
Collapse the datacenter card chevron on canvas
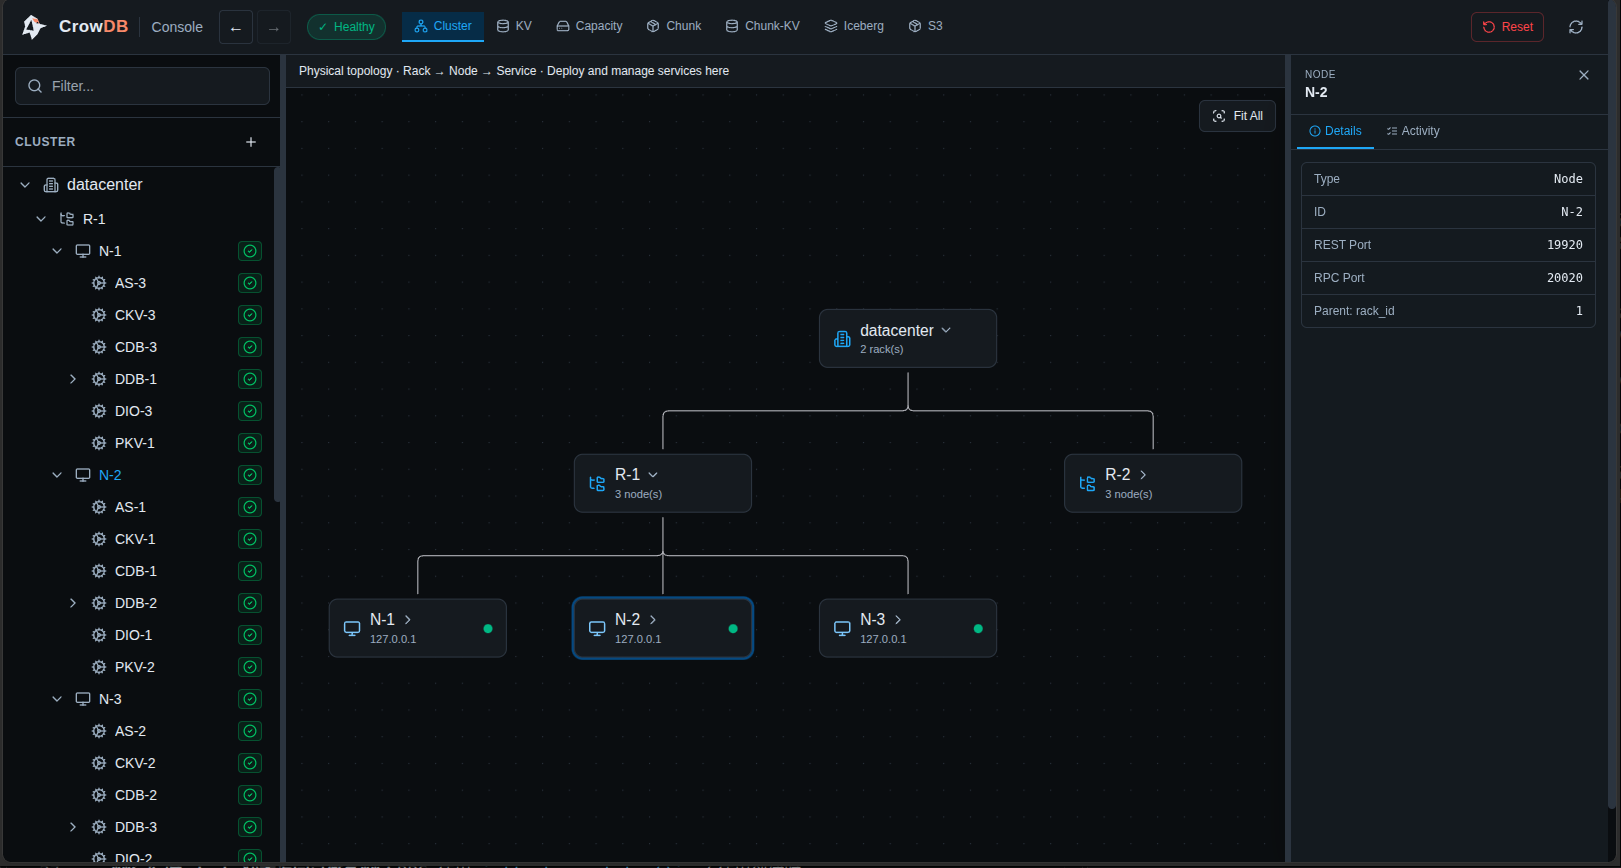point(946,330)
